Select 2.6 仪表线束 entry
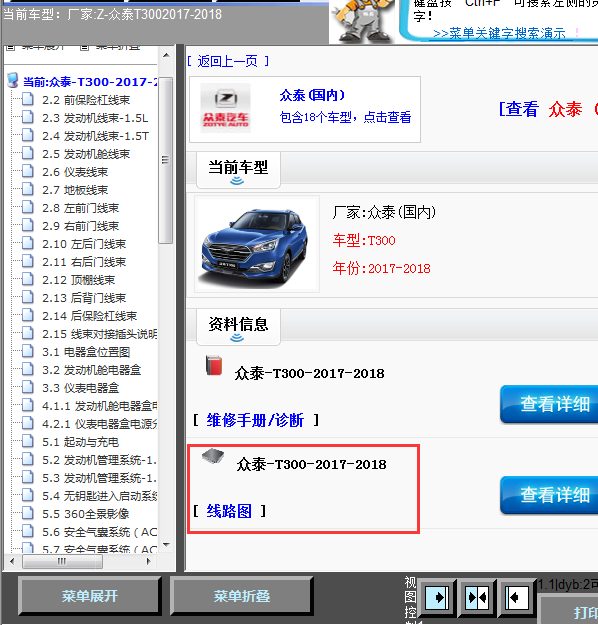 coord(75,172)
